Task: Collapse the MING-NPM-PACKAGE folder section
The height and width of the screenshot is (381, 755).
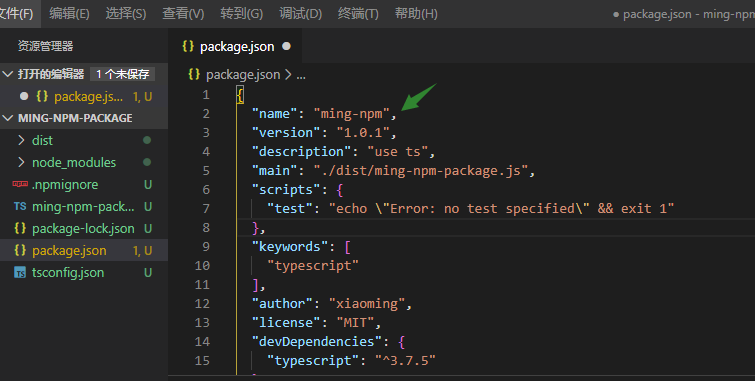Action: click(x=7, y=118)
